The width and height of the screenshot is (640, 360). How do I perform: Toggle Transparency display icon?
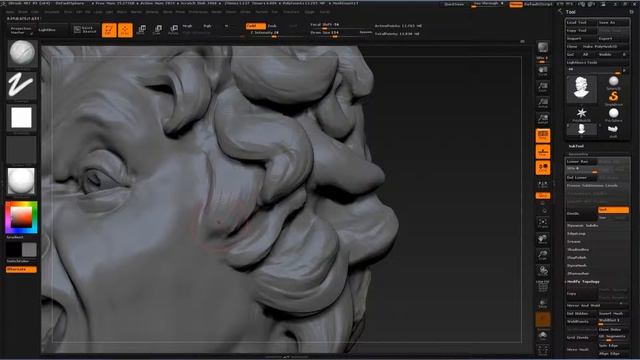click(x=542, y=304)
